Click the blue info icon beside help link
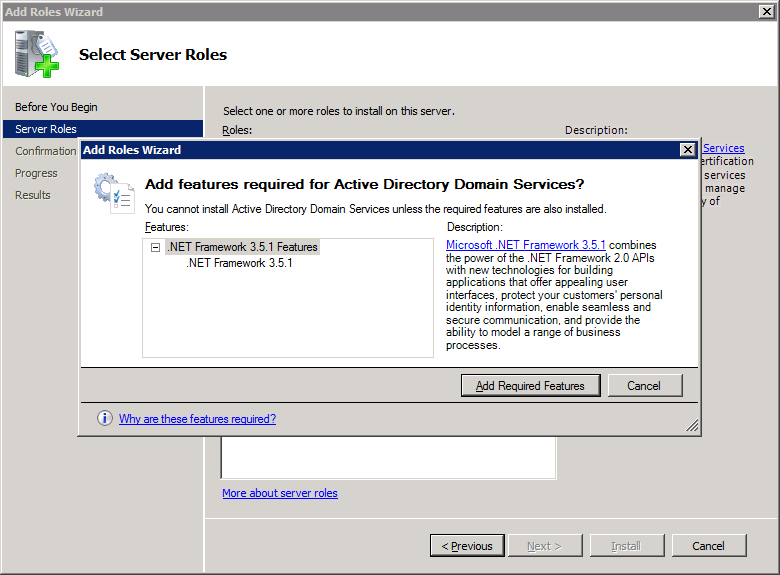This screenshot has width=780, height=575. click(x=104, y=418)
